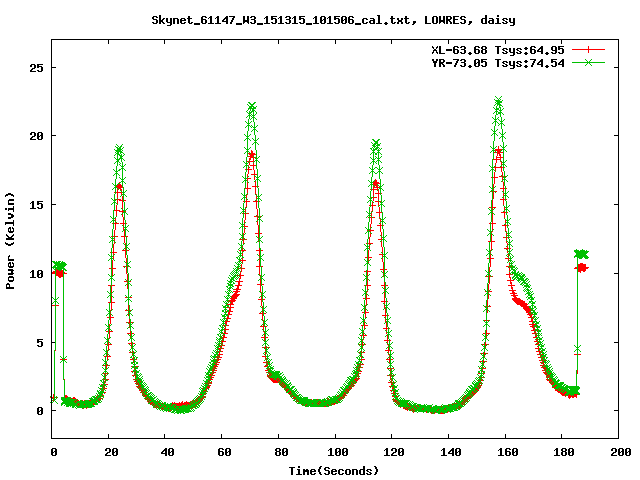This screenshot has width=640, height=480.
Task: Click the 60 tick label on the x-axis
Action: pyautogui.click(x=223, y=453)
